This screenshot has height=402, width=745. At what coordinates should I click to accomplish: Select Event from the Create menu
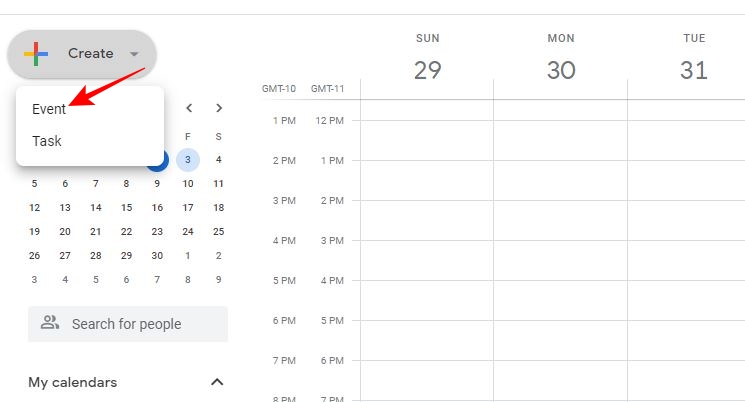(x=49, y=109)
